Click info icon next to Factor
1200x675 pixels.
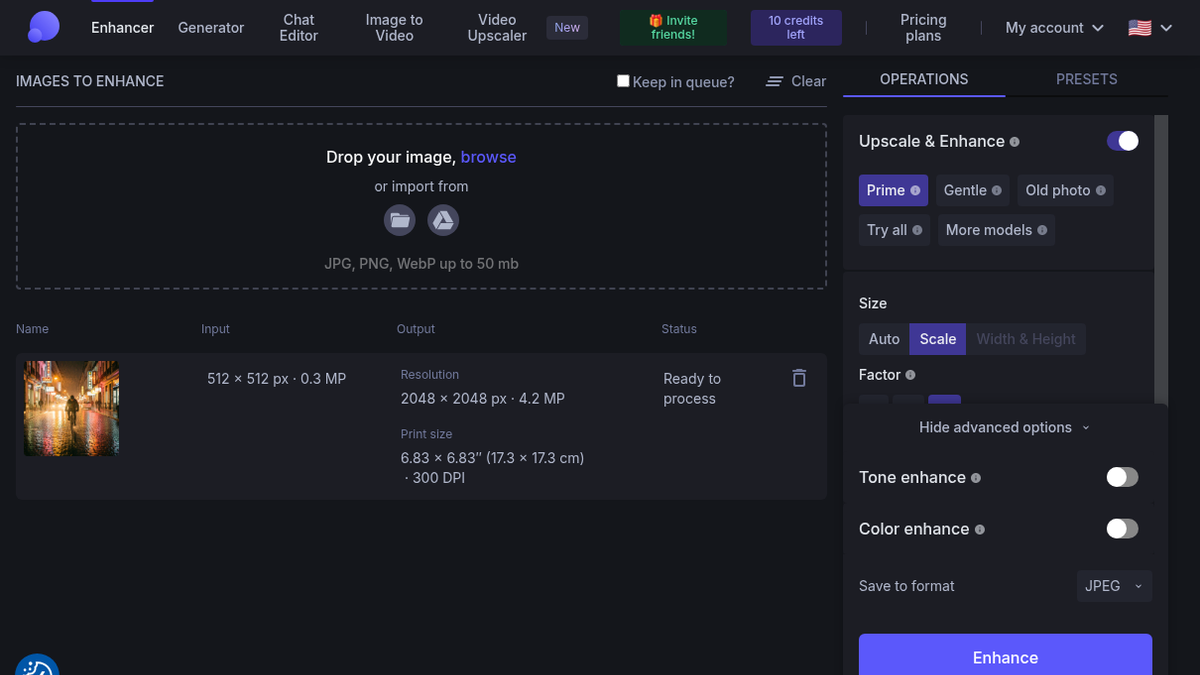point(910,375)
